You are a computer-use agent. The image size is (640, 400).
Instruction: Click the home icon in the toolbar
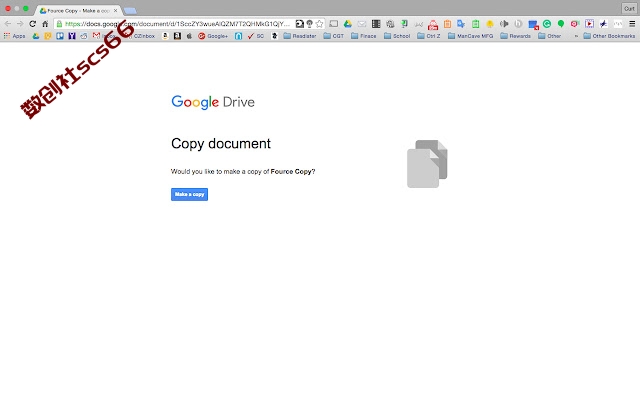45,24
